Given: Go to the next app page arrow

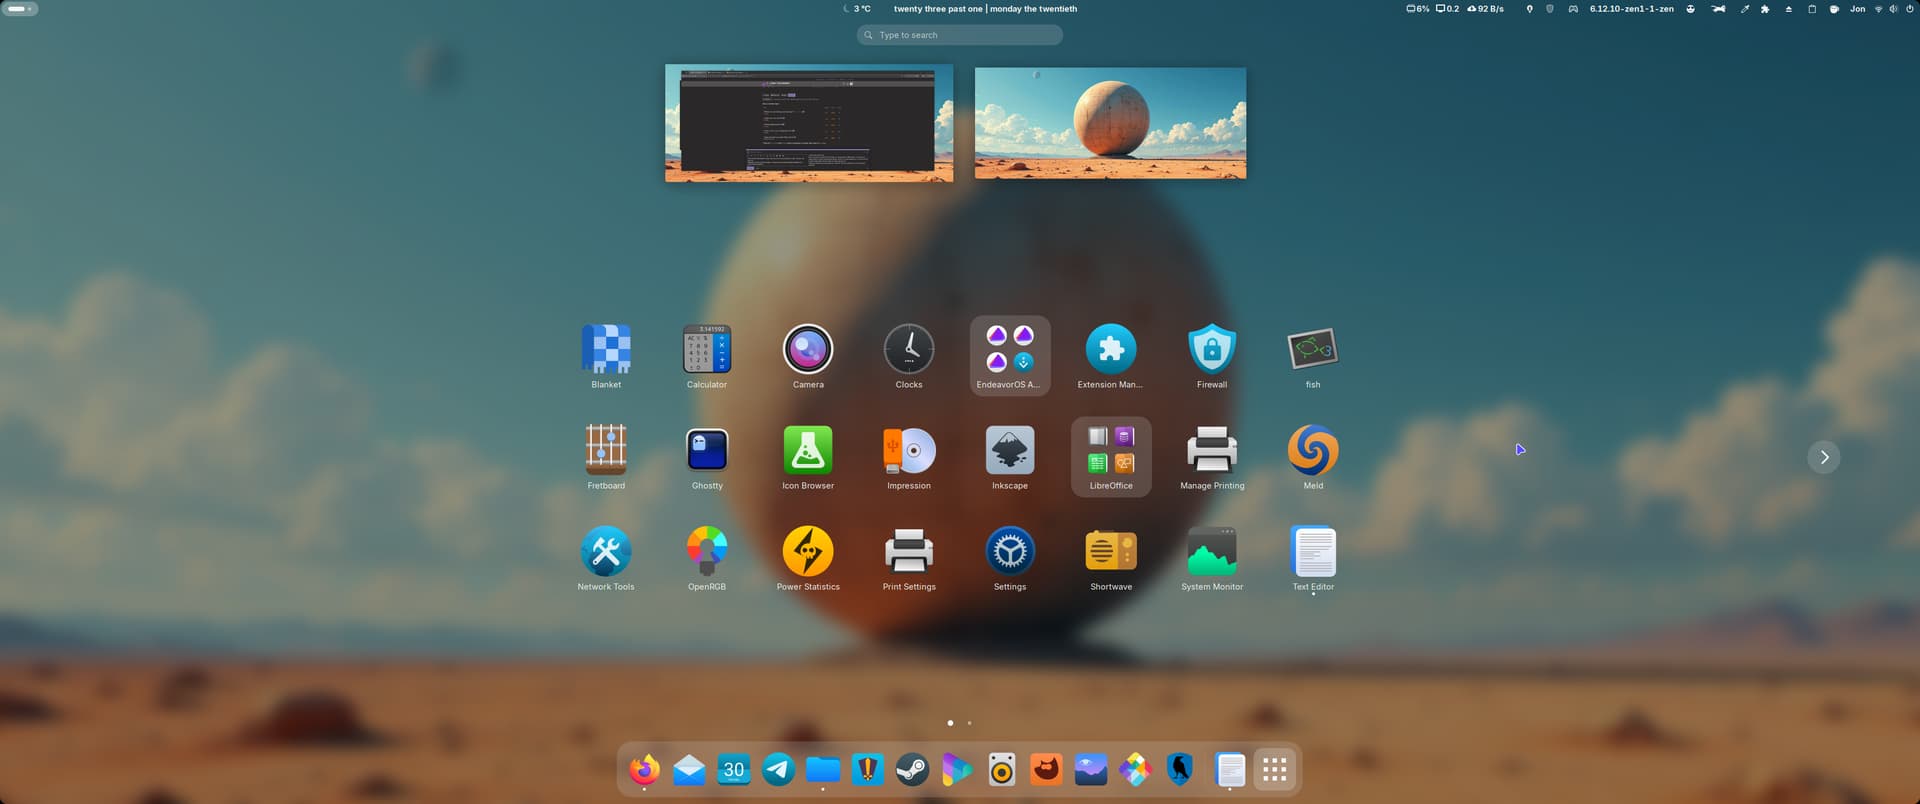Looking at the screenshot, I should click(x=1824, y=457).
